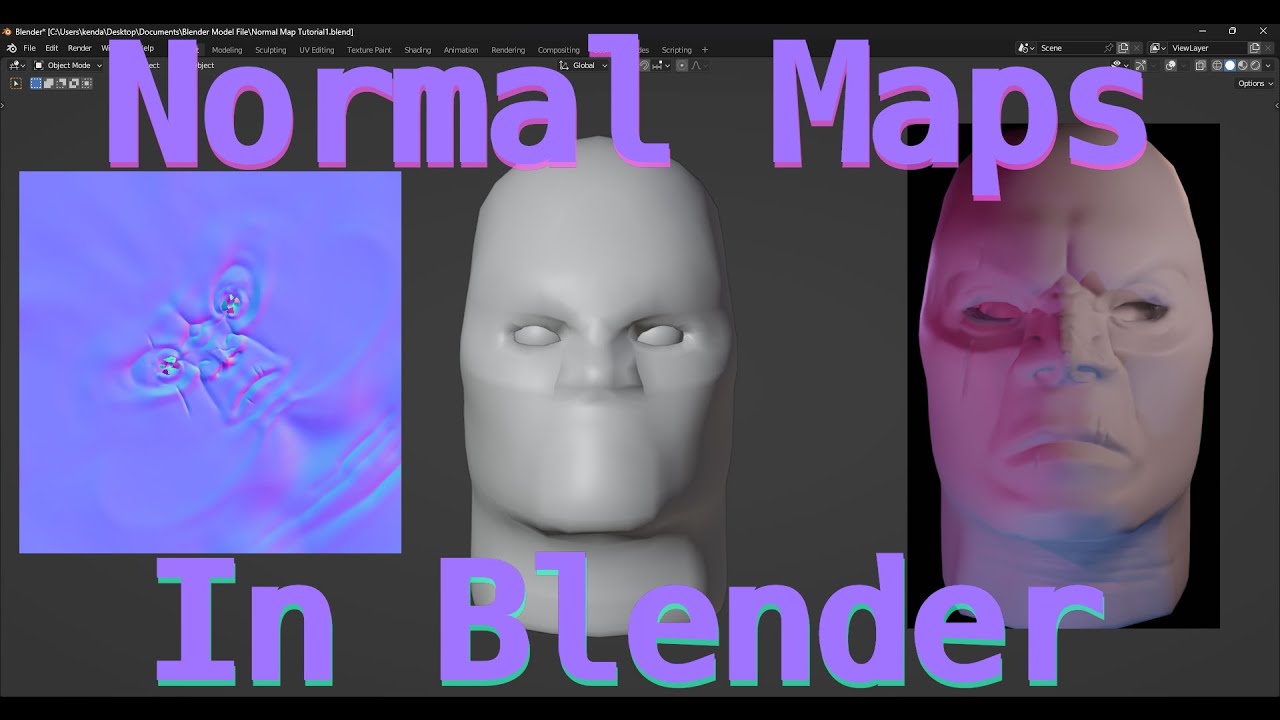The height and width of the screenshot is (720, 1280).
Task: Switch to the Shading workspace tab
Action: click(x=418, y=50)
